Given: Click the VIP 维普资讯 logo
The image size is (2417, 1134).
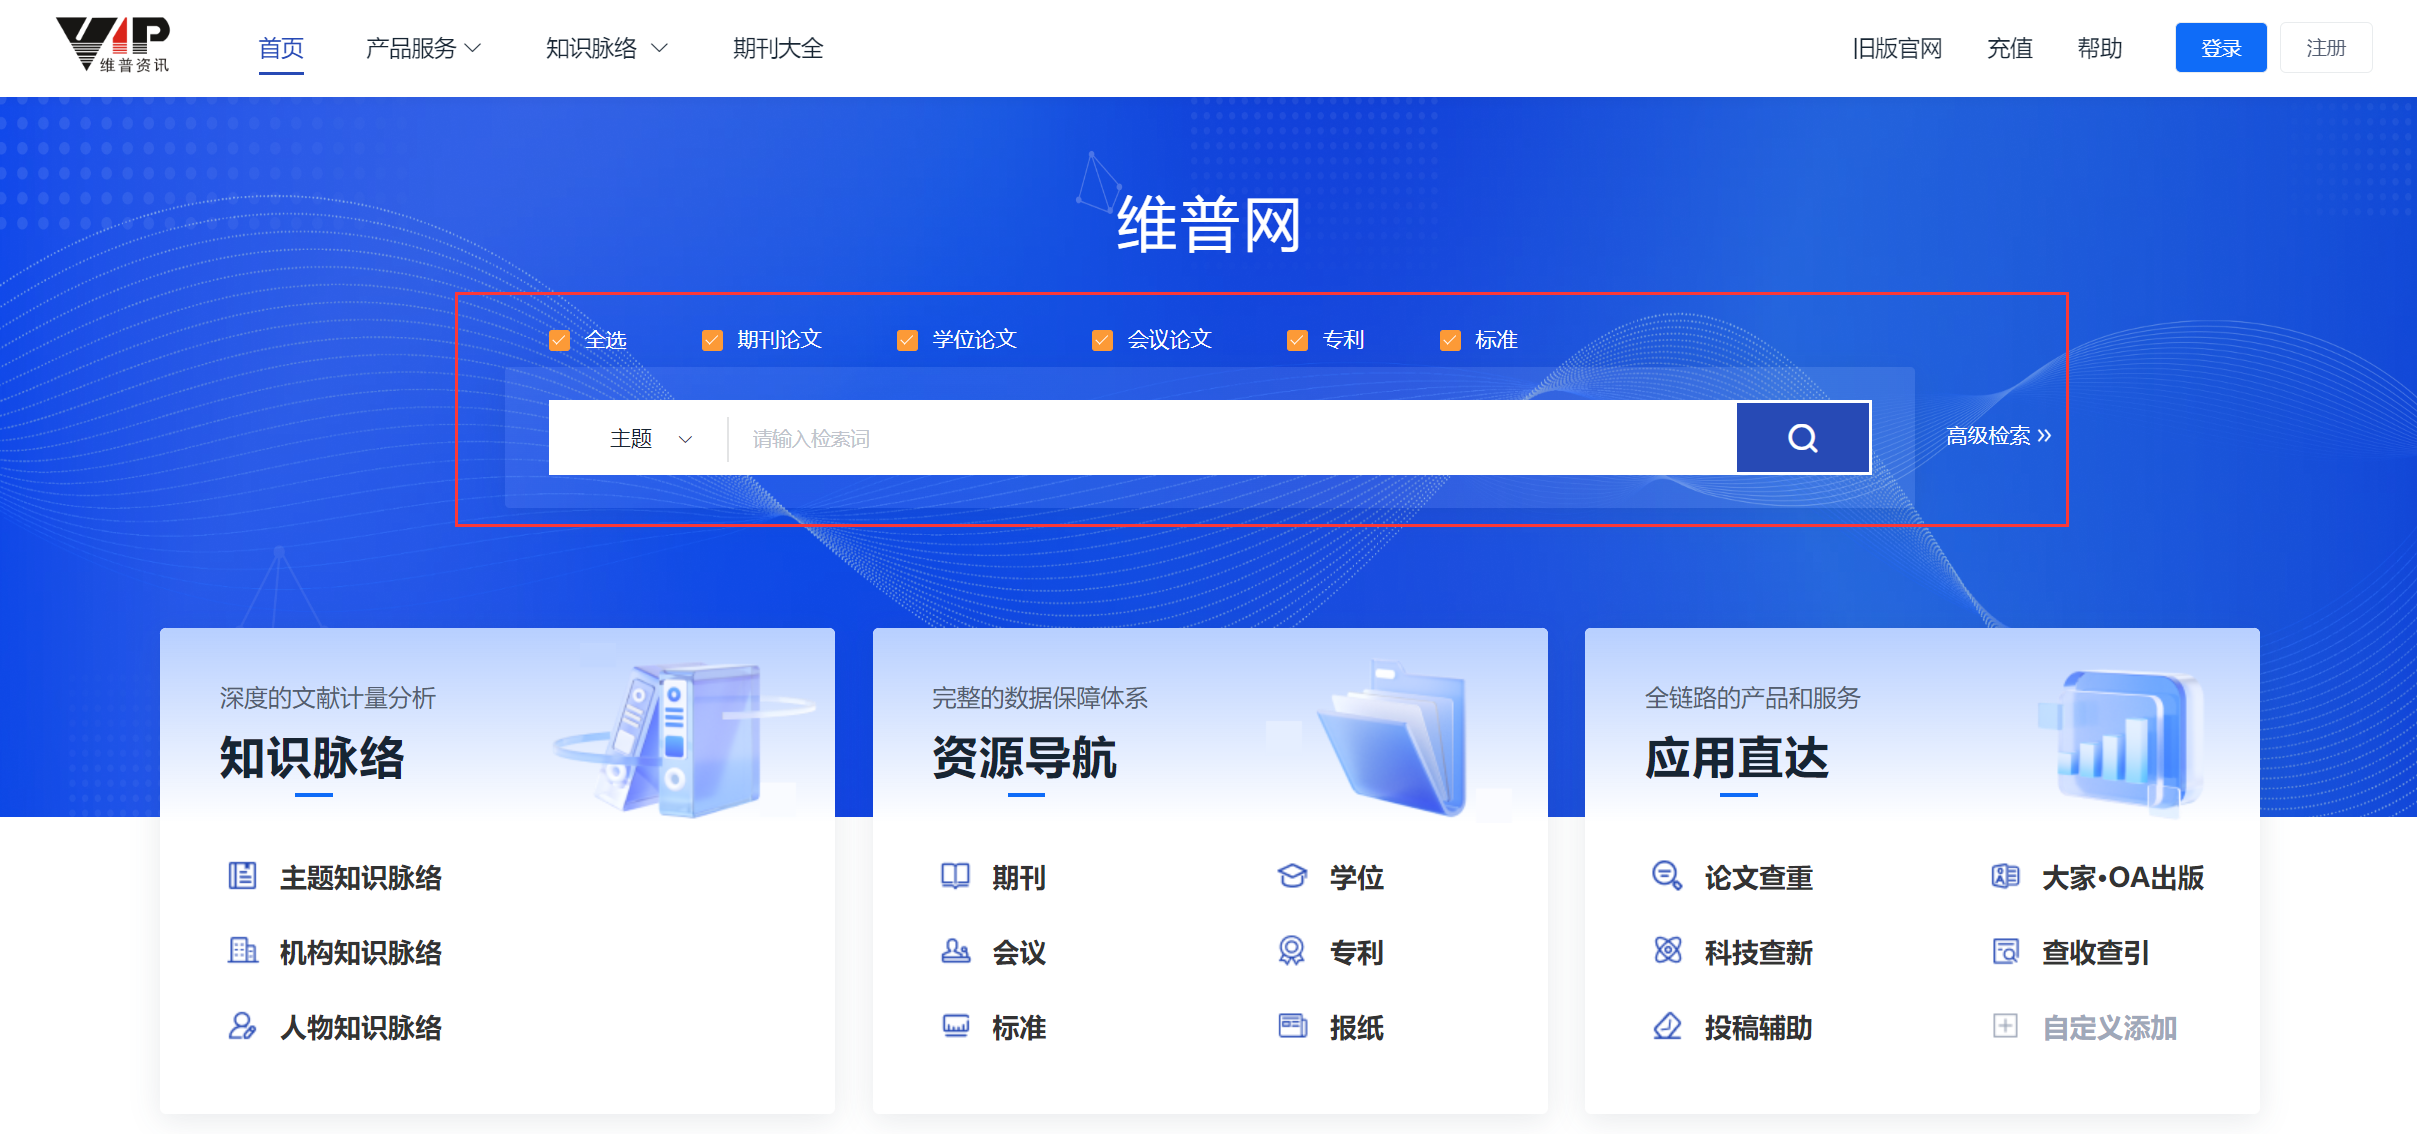Looking at the screenshot, I should point(113,45).
